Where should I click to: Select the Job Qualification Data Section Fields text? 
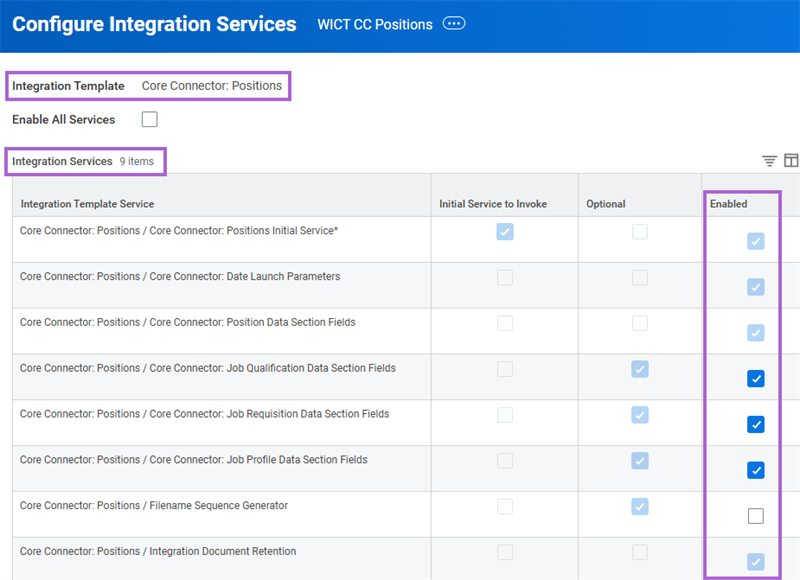(208, 368)
